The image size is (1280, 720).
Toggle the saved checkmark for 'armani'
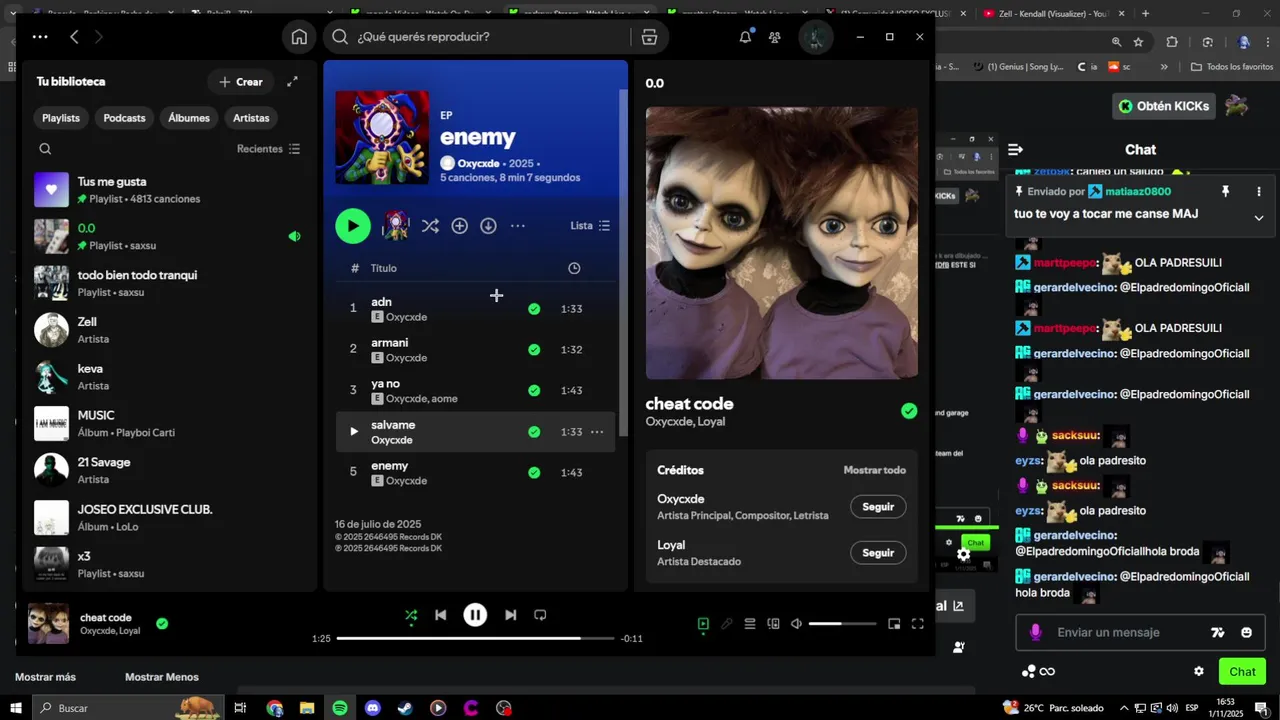(x=534, y=350)
